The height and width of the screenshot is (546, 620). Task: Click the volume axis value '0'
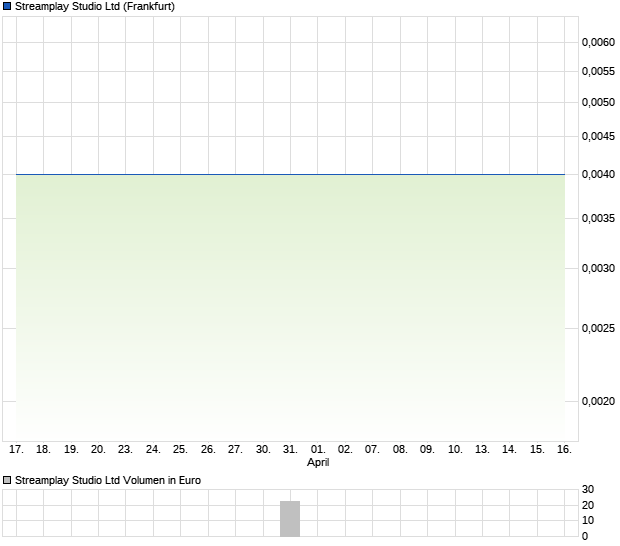pyautogui.click(x=585, y=536)
